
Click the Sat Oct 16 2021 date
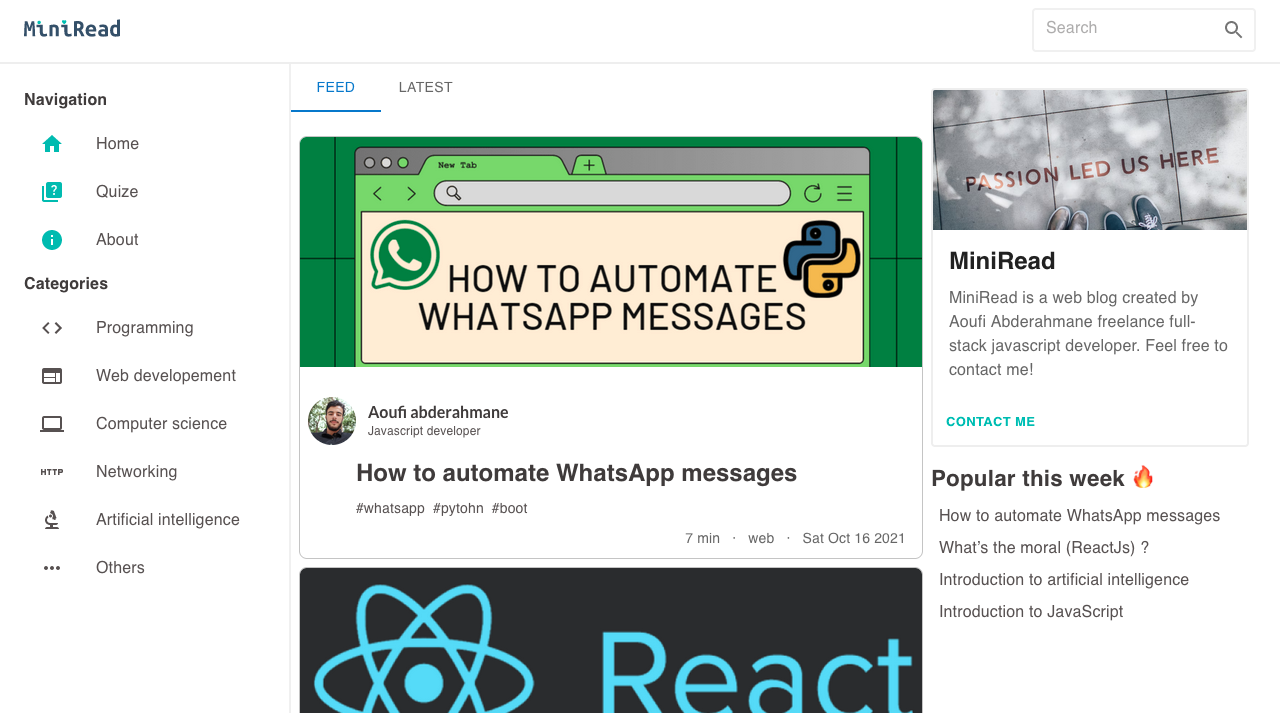coord(854,538)
